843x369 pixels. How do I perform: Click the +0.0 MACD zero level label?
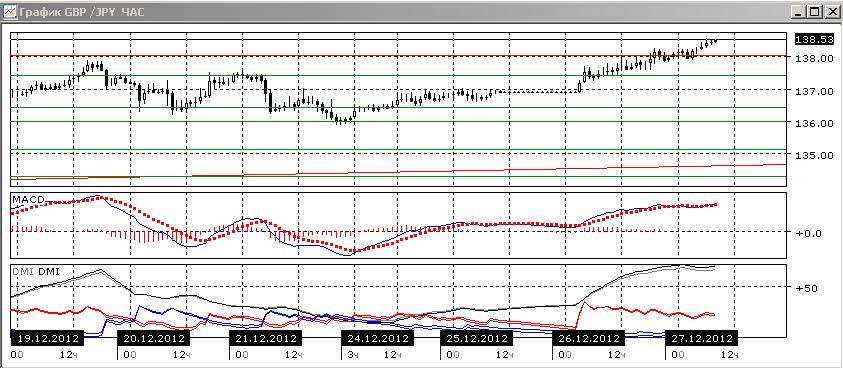tap(810, 233)
